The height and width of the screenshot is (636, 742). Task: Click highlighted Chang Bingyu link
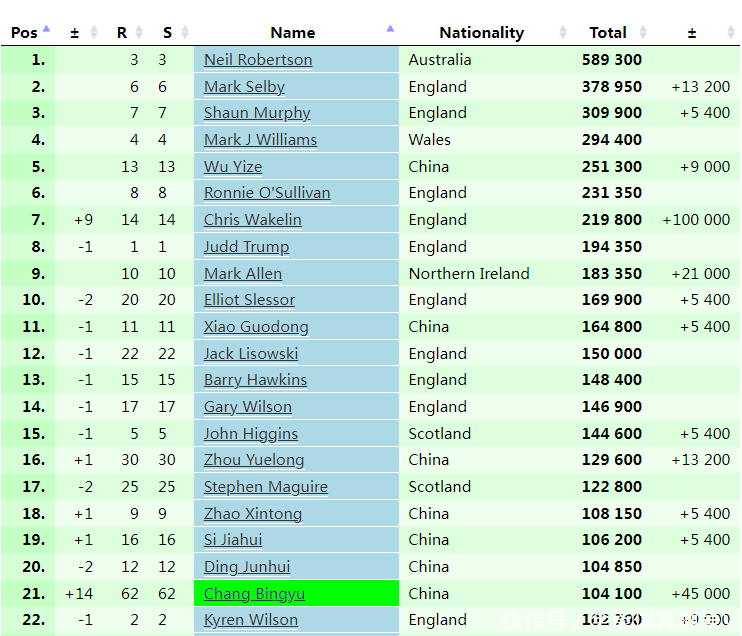[254, 594]
